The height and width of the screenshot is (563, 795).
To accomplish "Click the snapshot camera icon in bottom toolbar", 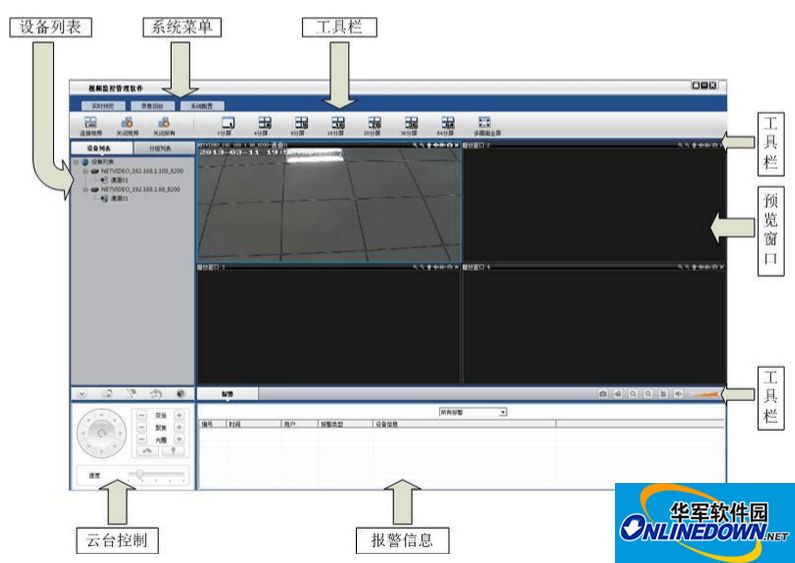I will click(603, 395).
